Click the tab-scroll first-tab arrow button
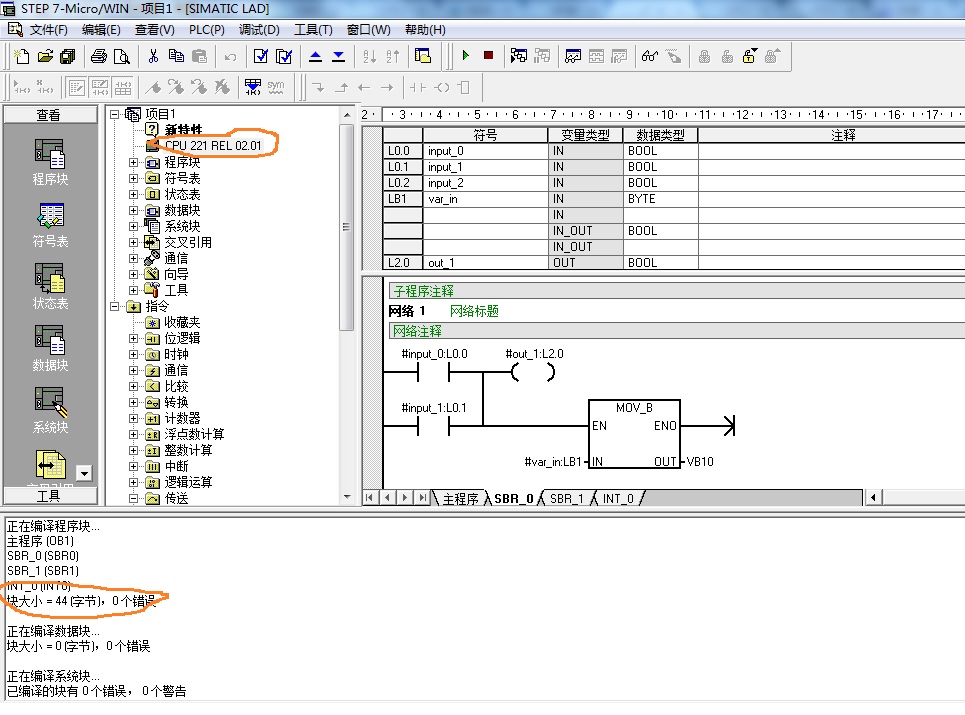The width and height of the screenshot is (965, 715). 369,498
